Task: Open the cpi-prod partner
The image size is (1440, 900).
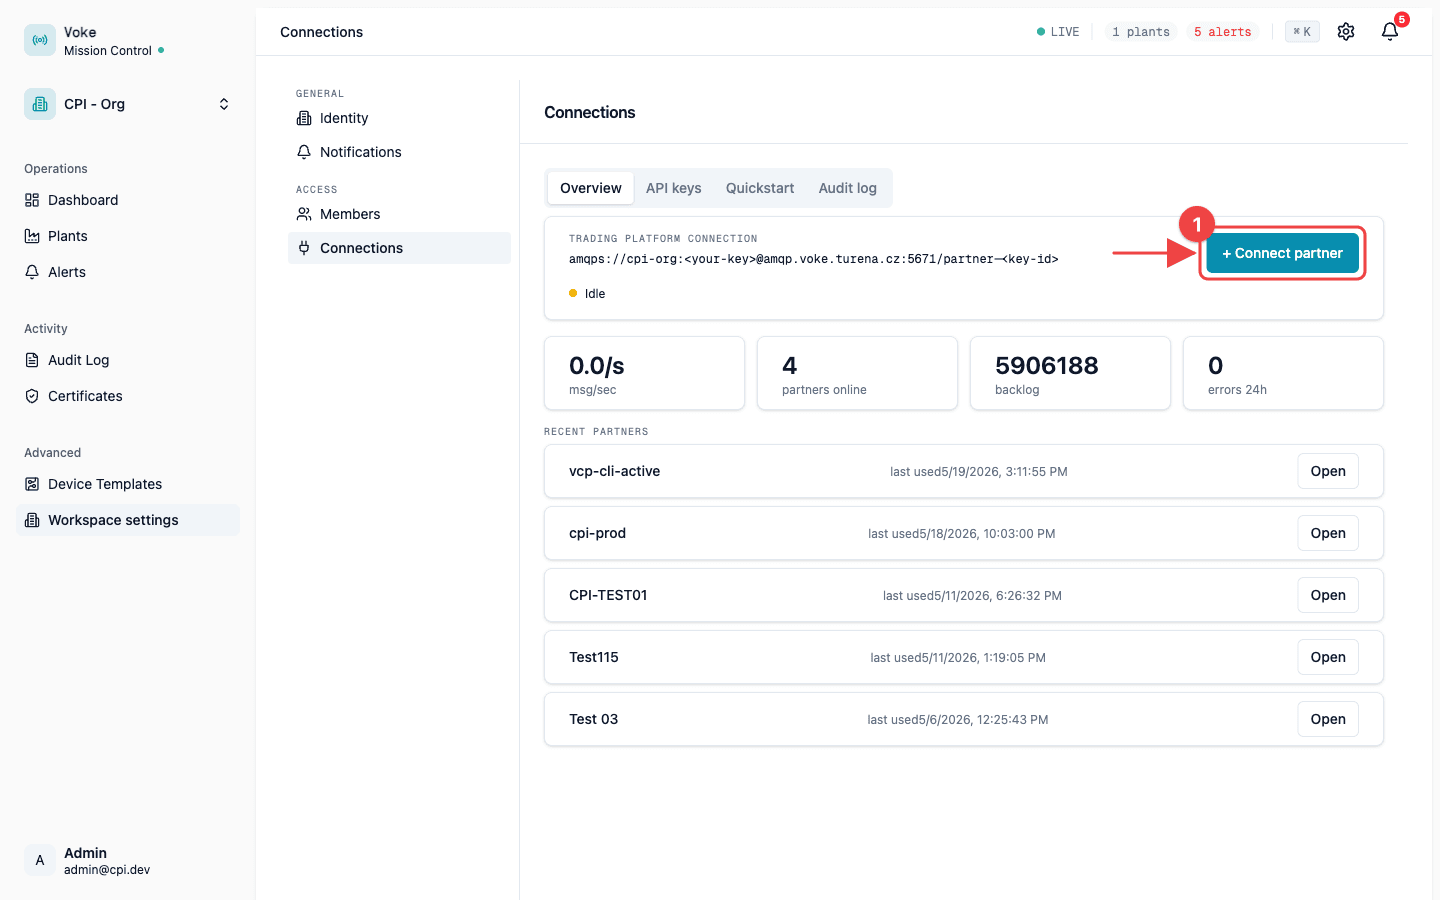Action: click(1328, 533)
